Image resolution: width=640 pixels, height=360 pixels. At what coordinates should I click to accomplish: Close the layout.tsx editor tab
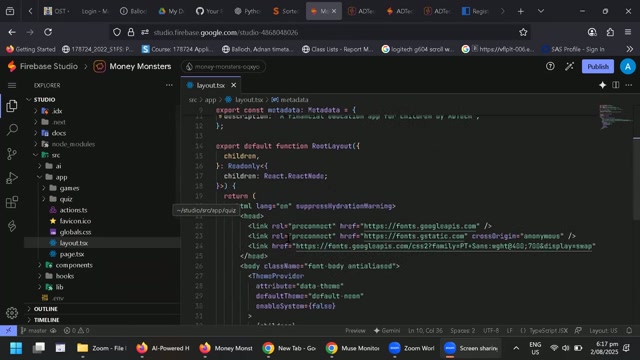[233, 85]
